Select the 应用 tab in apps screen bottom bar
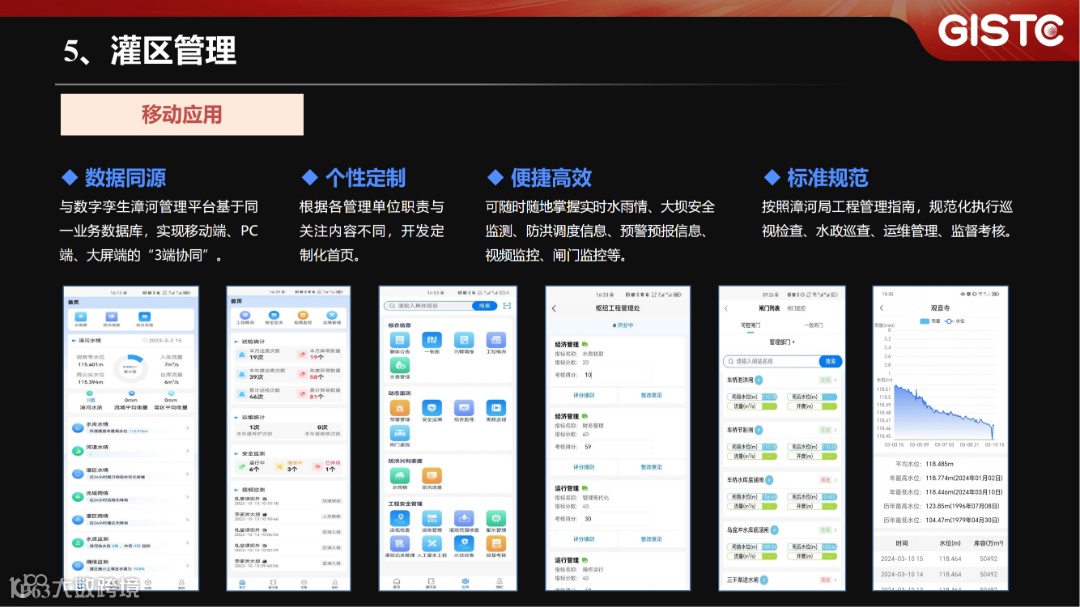The height and width of the screenshot is (607, 1080). coord(465,583)
